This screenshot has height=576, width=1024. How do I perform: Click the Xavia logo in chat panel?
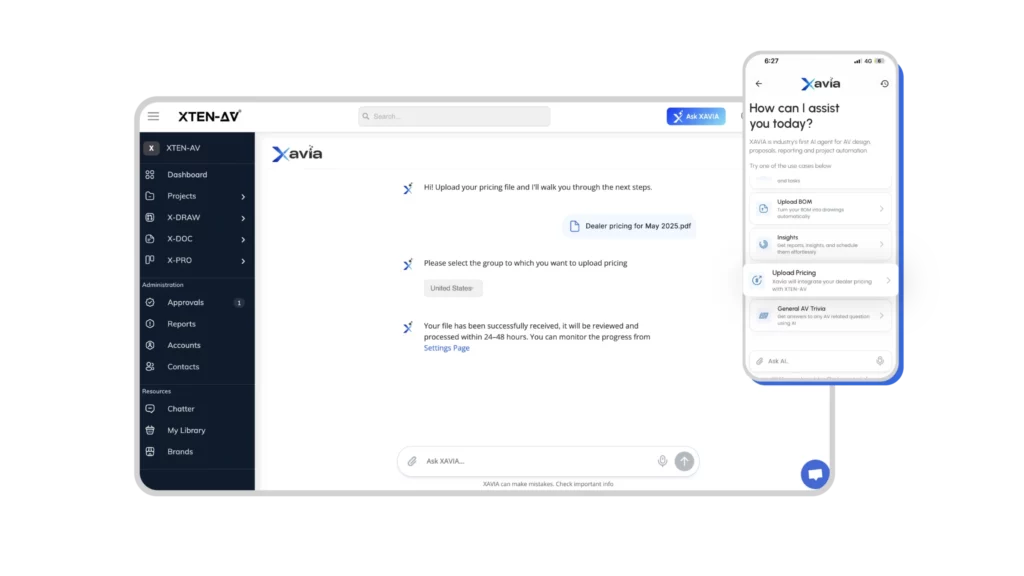[x=297, y=153]
